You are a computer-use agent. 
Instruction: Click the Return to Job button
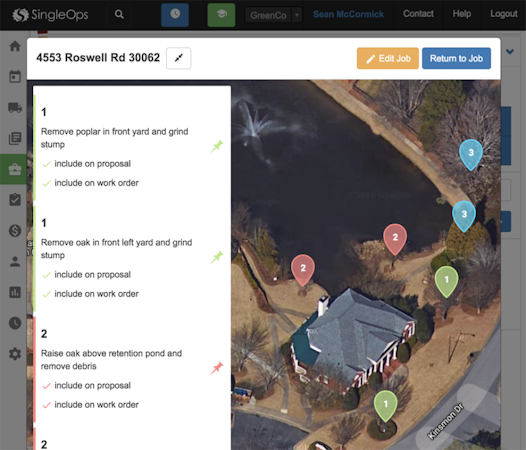click(x=456, y=58)
